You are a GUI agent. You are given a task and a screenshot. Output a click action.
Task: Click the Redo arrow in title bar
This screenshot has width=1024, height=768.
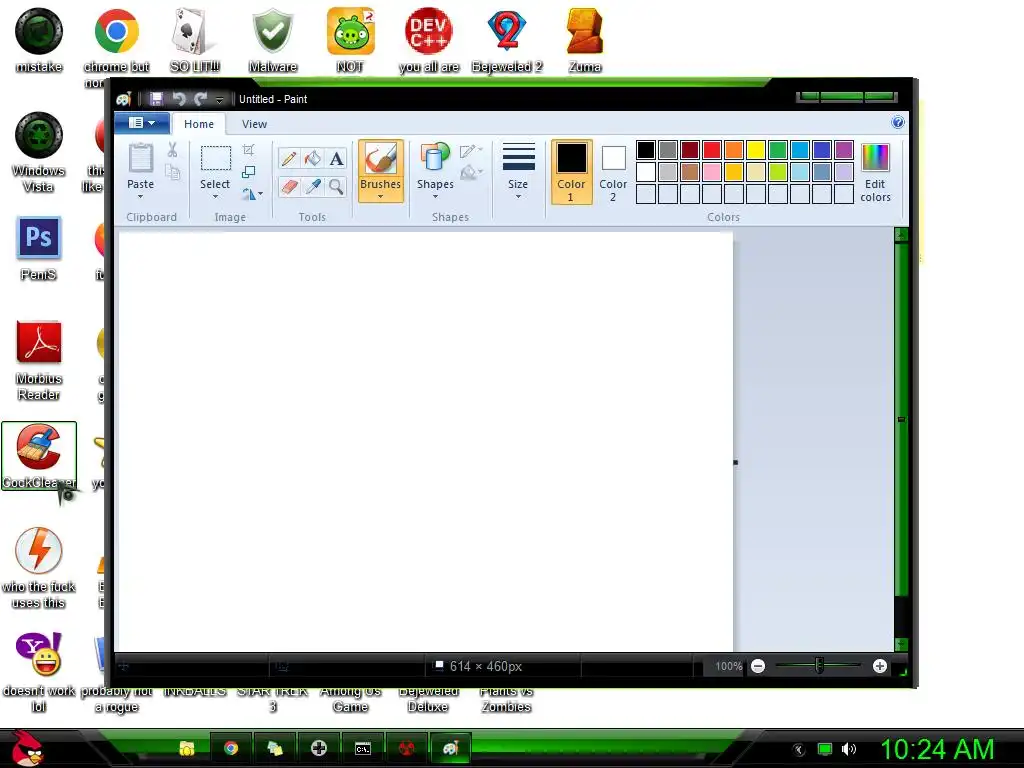click(200, 99)
